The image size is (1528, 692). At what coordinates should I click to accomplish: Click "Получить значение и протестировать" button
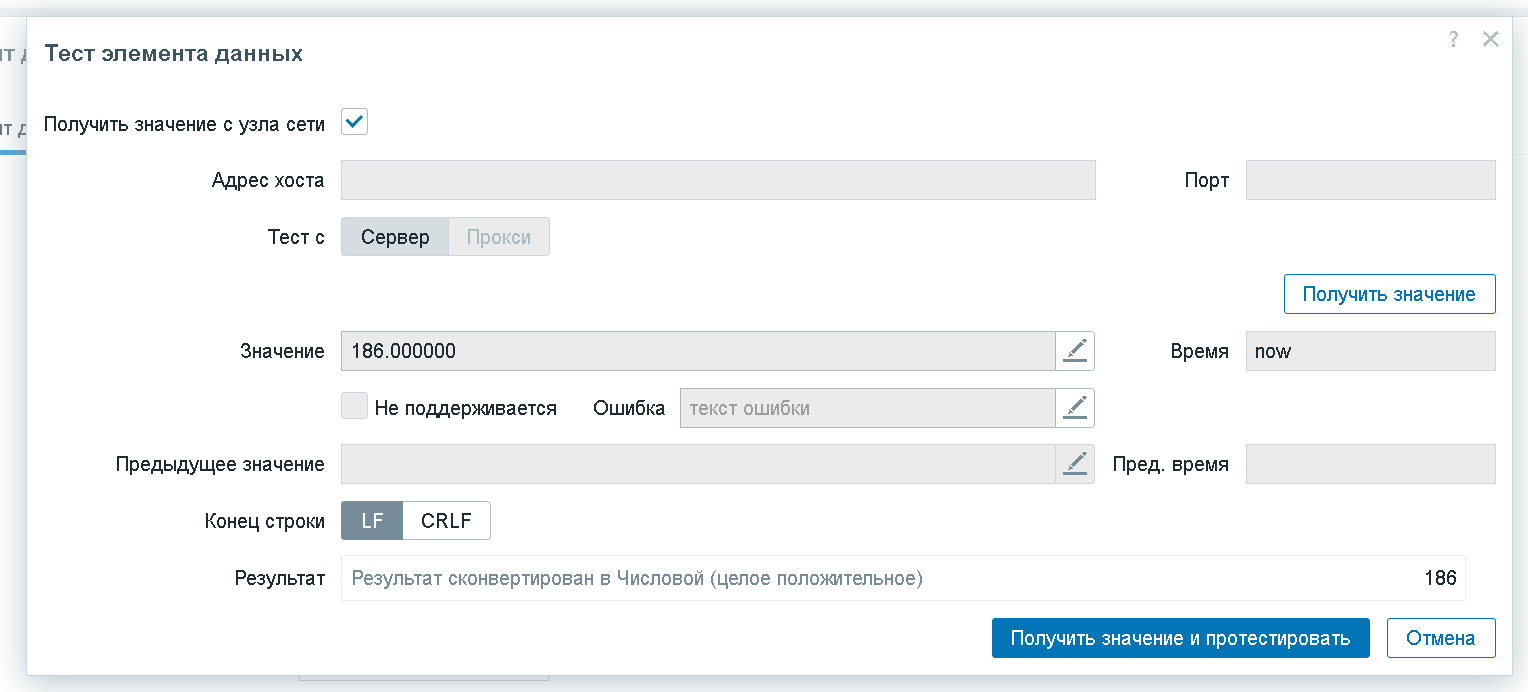click(x=1180, y=638)
